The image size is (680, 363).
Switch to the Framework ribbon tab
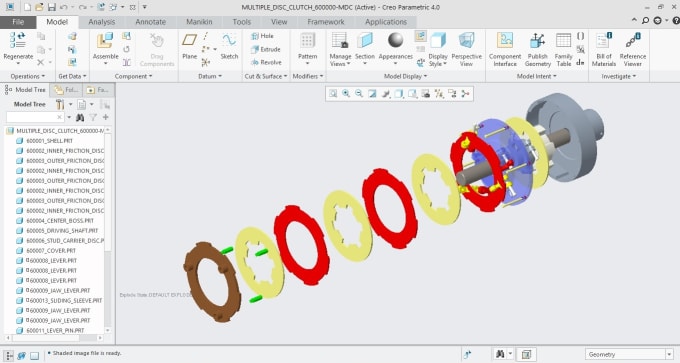coord(326,22)
